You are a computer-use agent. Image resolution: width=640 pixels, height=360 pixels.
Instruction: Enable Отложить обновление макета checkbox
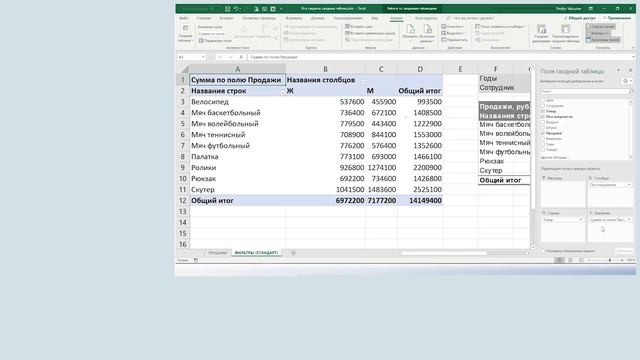tap(543, 251)
